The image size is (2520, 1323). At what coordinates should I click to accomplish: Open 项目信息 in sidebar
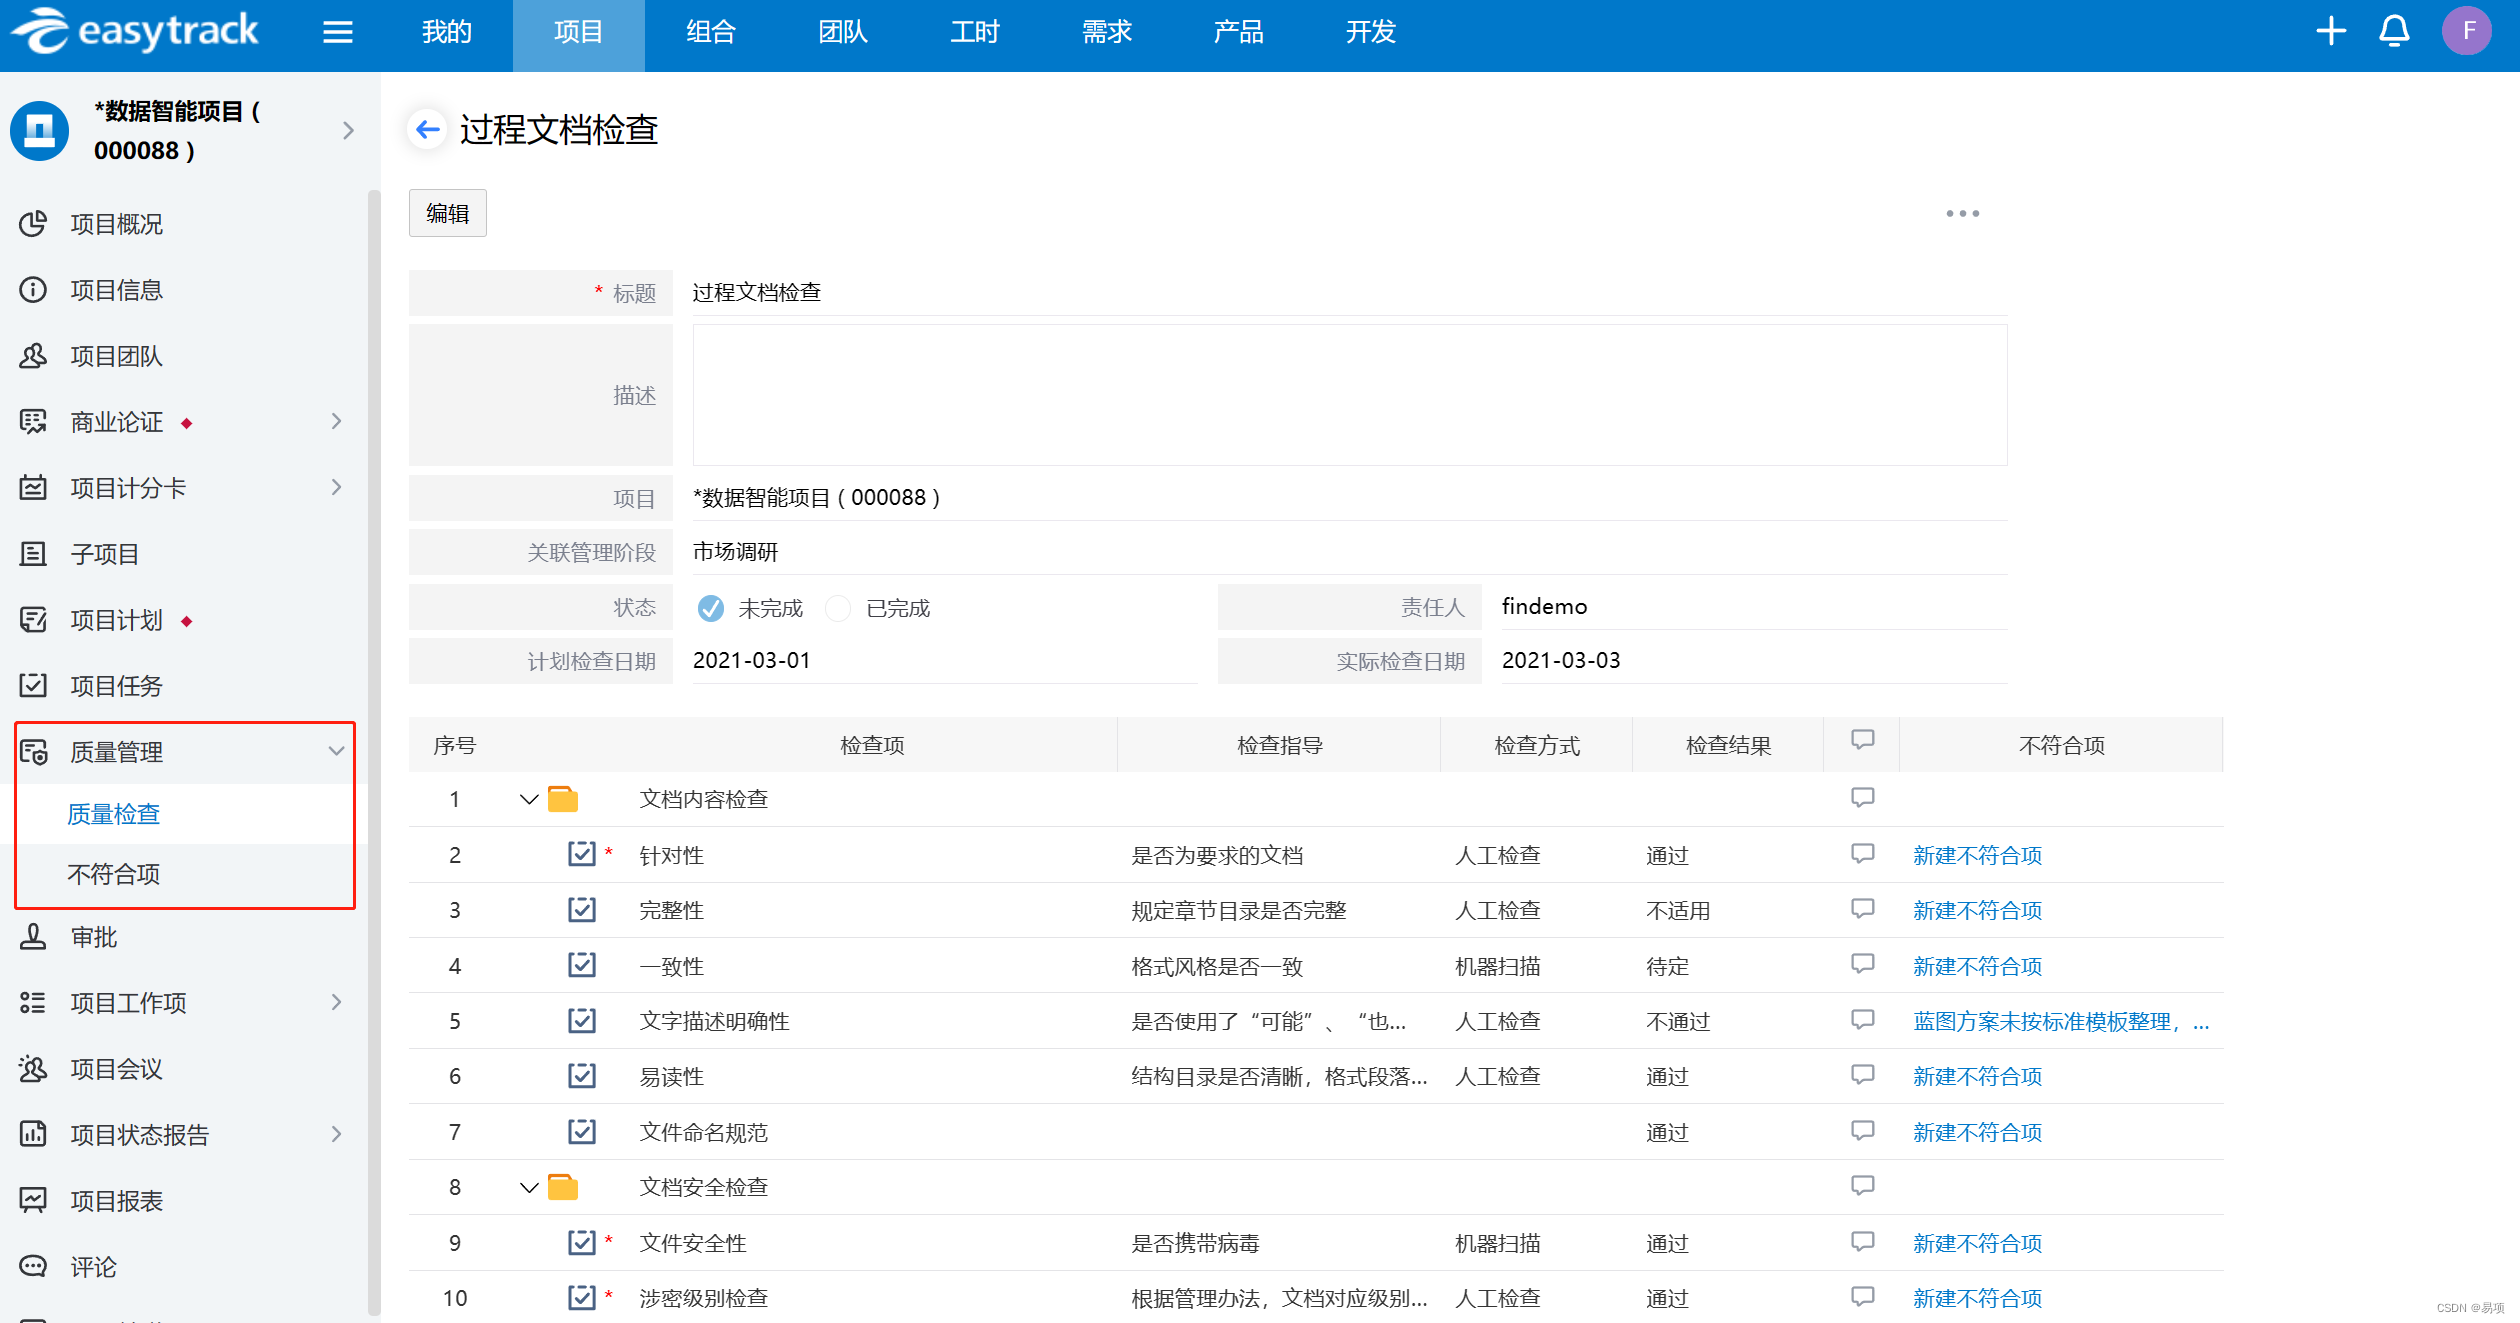(x=117, y=290)
